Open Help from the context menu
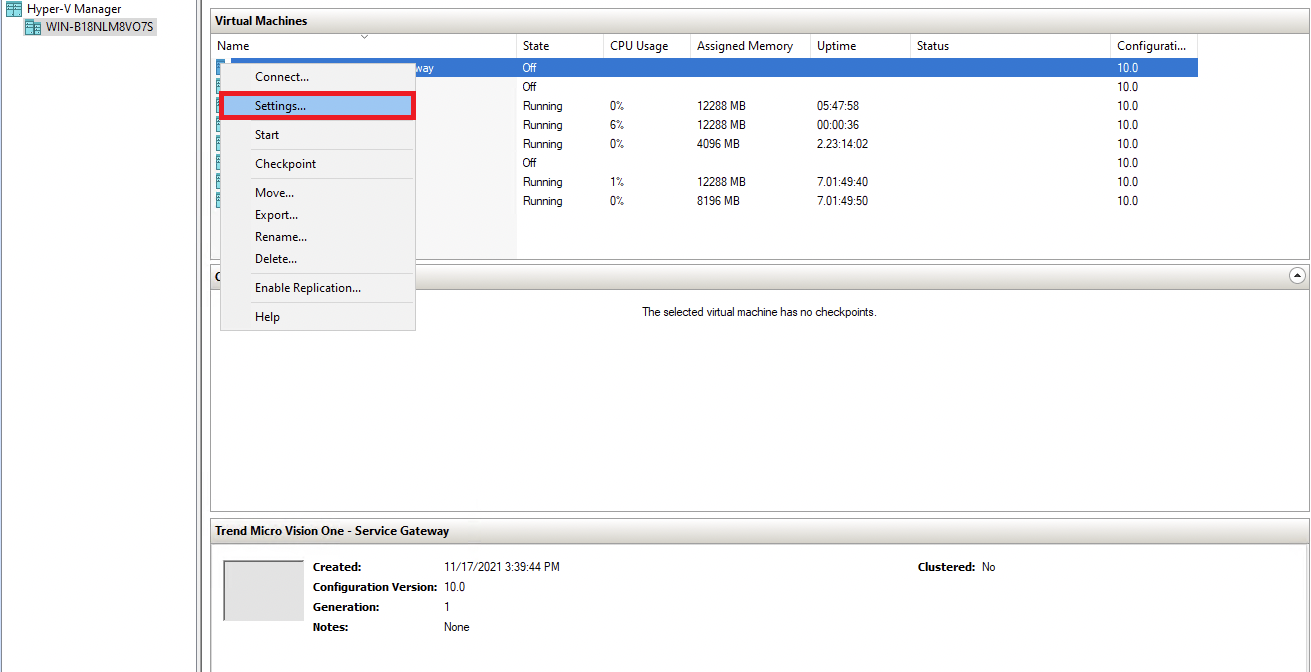Image resolution: width=1311 pixels, height=672 pixels. [x=266, y=316]
